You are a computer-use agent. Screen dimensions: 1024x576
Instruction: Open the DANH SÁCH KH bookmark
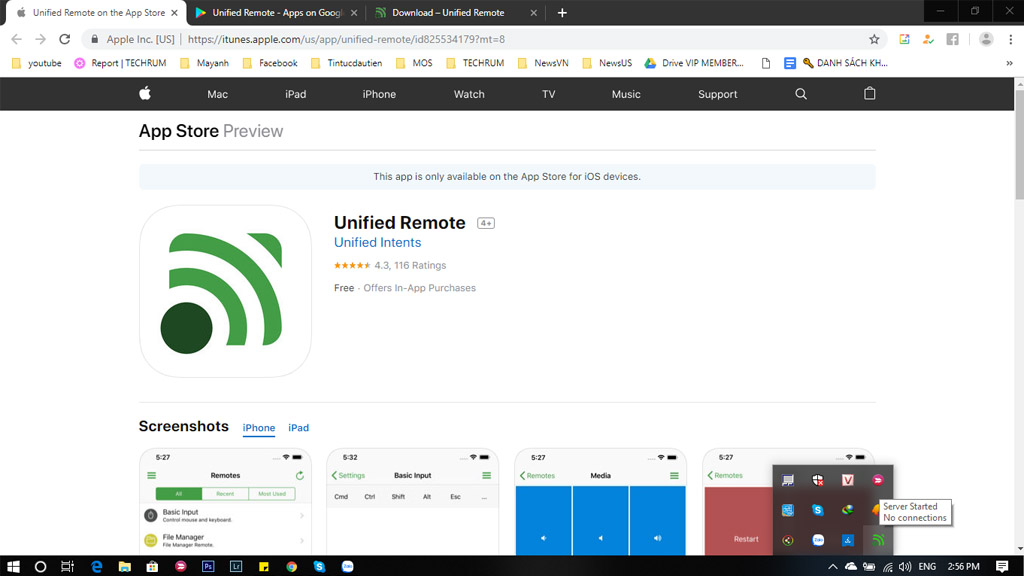tap(845, 63)
